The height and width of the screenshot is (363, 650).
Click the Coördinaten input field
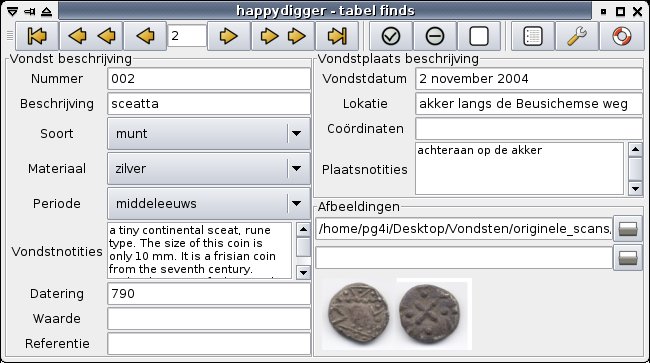coord(529,128)
